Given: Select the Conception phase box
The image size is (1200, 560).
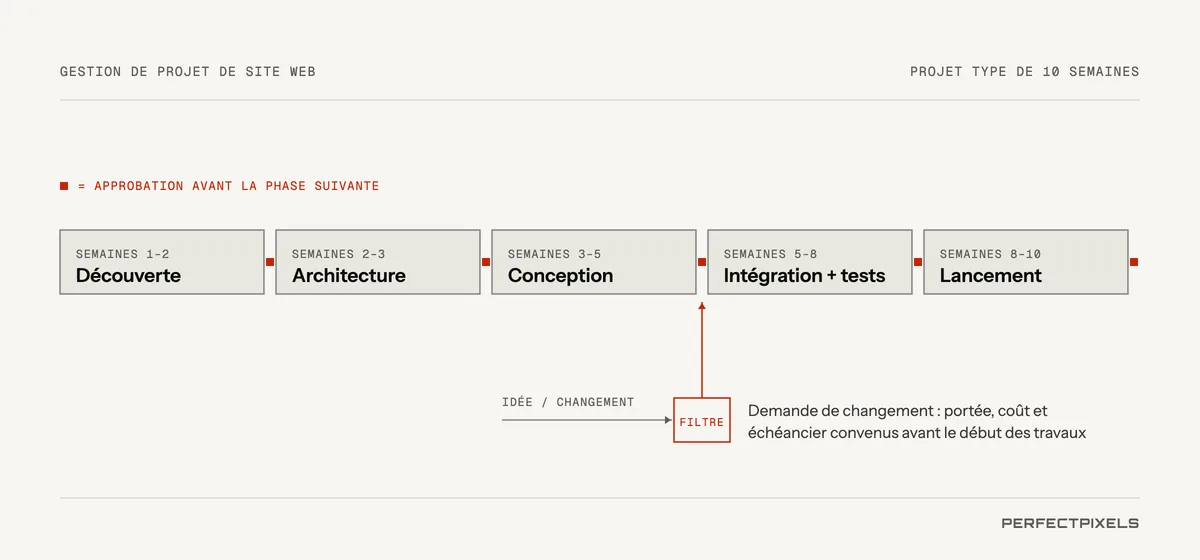Looking at the screenshot, I should tap(594, 262).
